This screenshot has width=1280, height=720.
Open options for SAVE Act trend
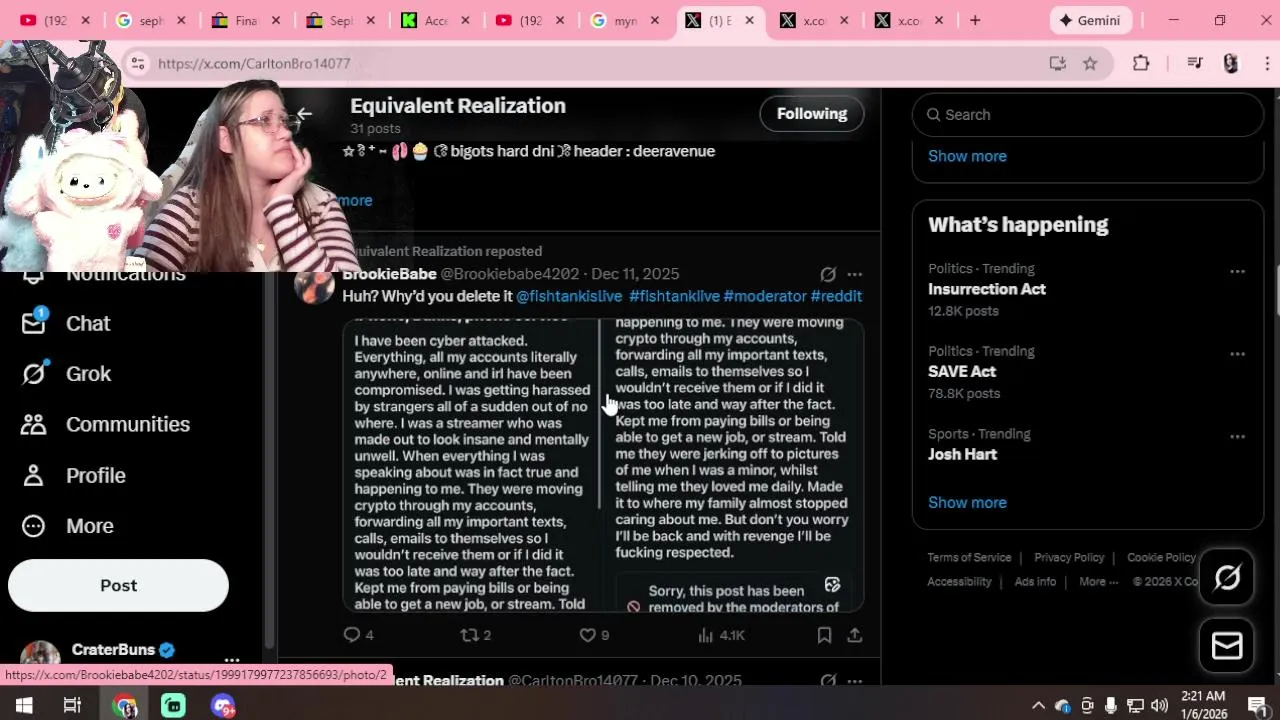coord(1237,354)
